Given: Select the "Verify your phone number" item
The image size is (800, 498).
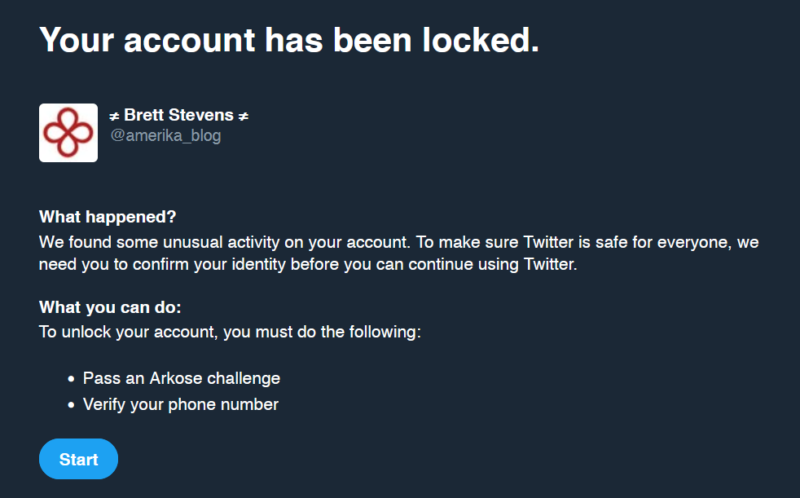Looking at the screenshot, I should [180, 405].
